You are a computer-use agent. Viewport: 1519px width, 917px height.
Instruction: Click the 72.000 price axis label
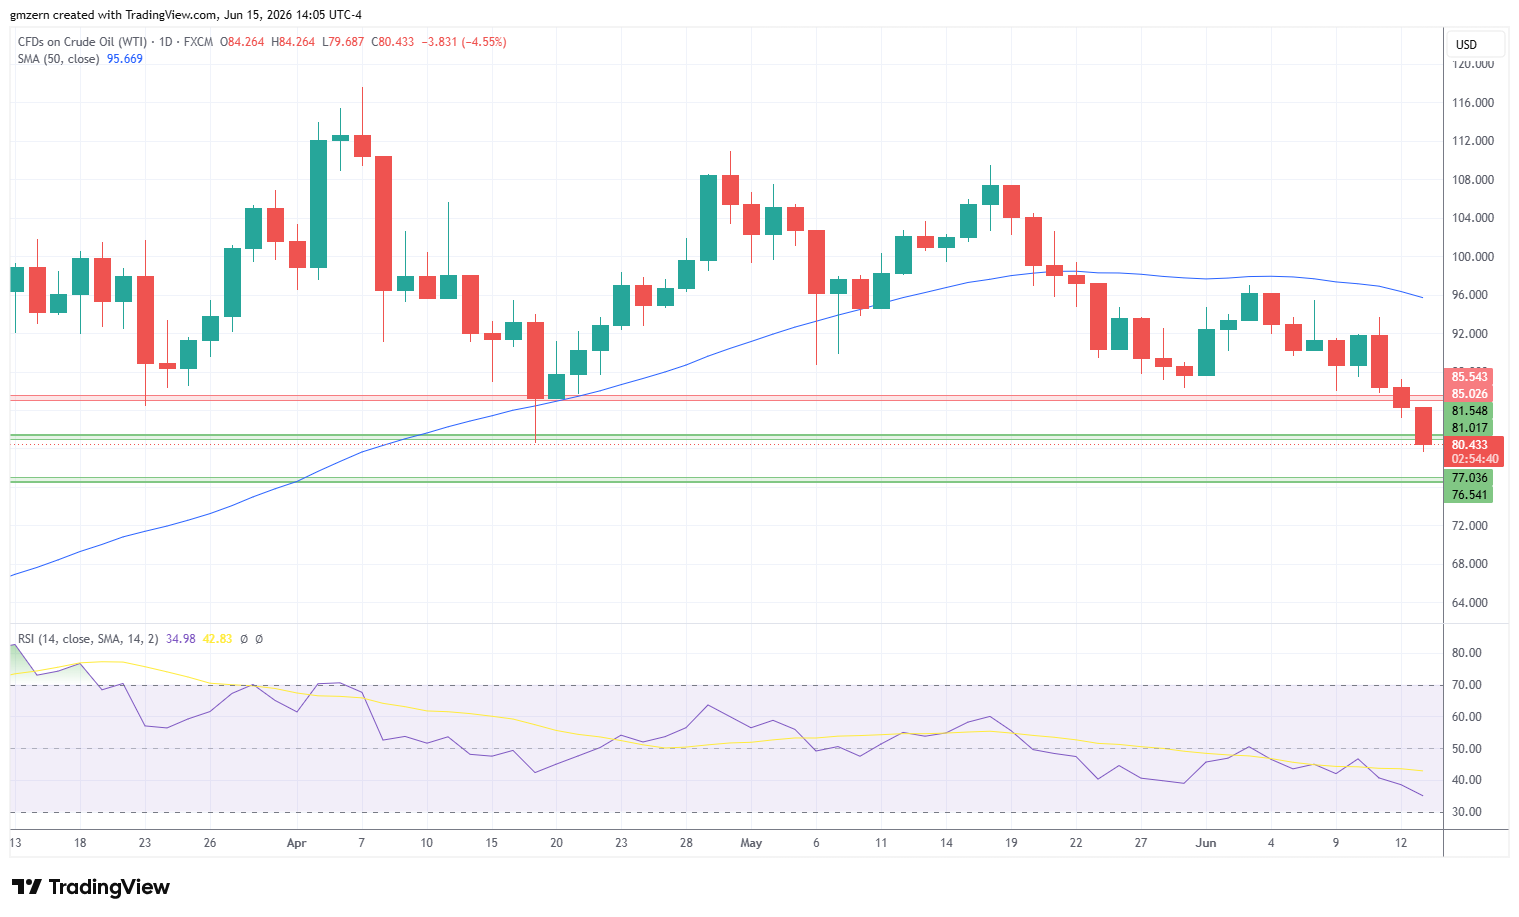[x=1470, y=526]
